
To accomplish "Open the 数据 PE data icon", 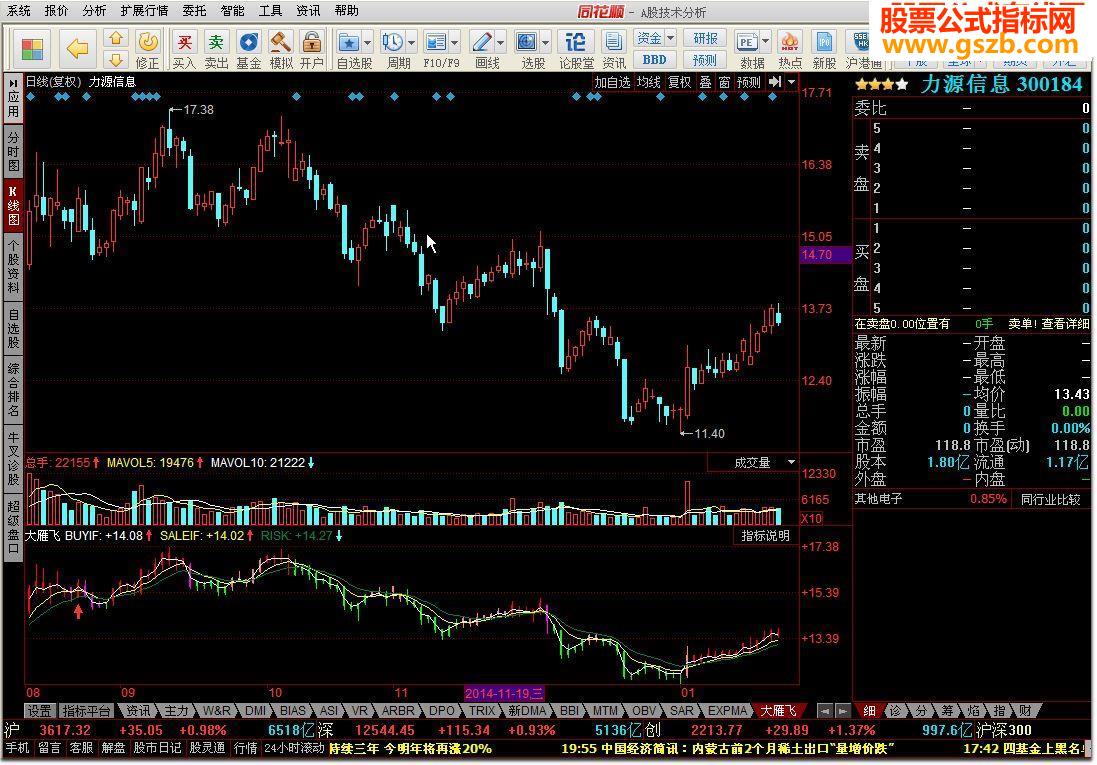I will tap(746, 42).
